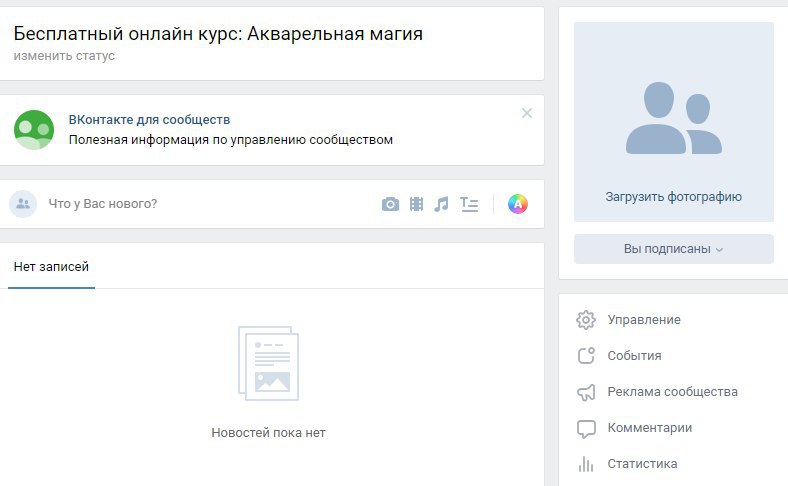Click the Новостей пока нет text

coord(268,433)
